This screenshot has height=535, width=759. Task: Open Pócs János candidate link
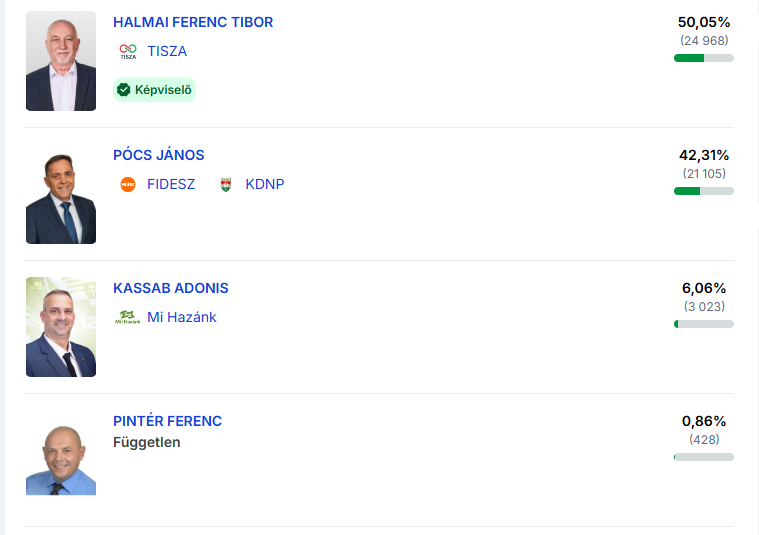point(159,155)
